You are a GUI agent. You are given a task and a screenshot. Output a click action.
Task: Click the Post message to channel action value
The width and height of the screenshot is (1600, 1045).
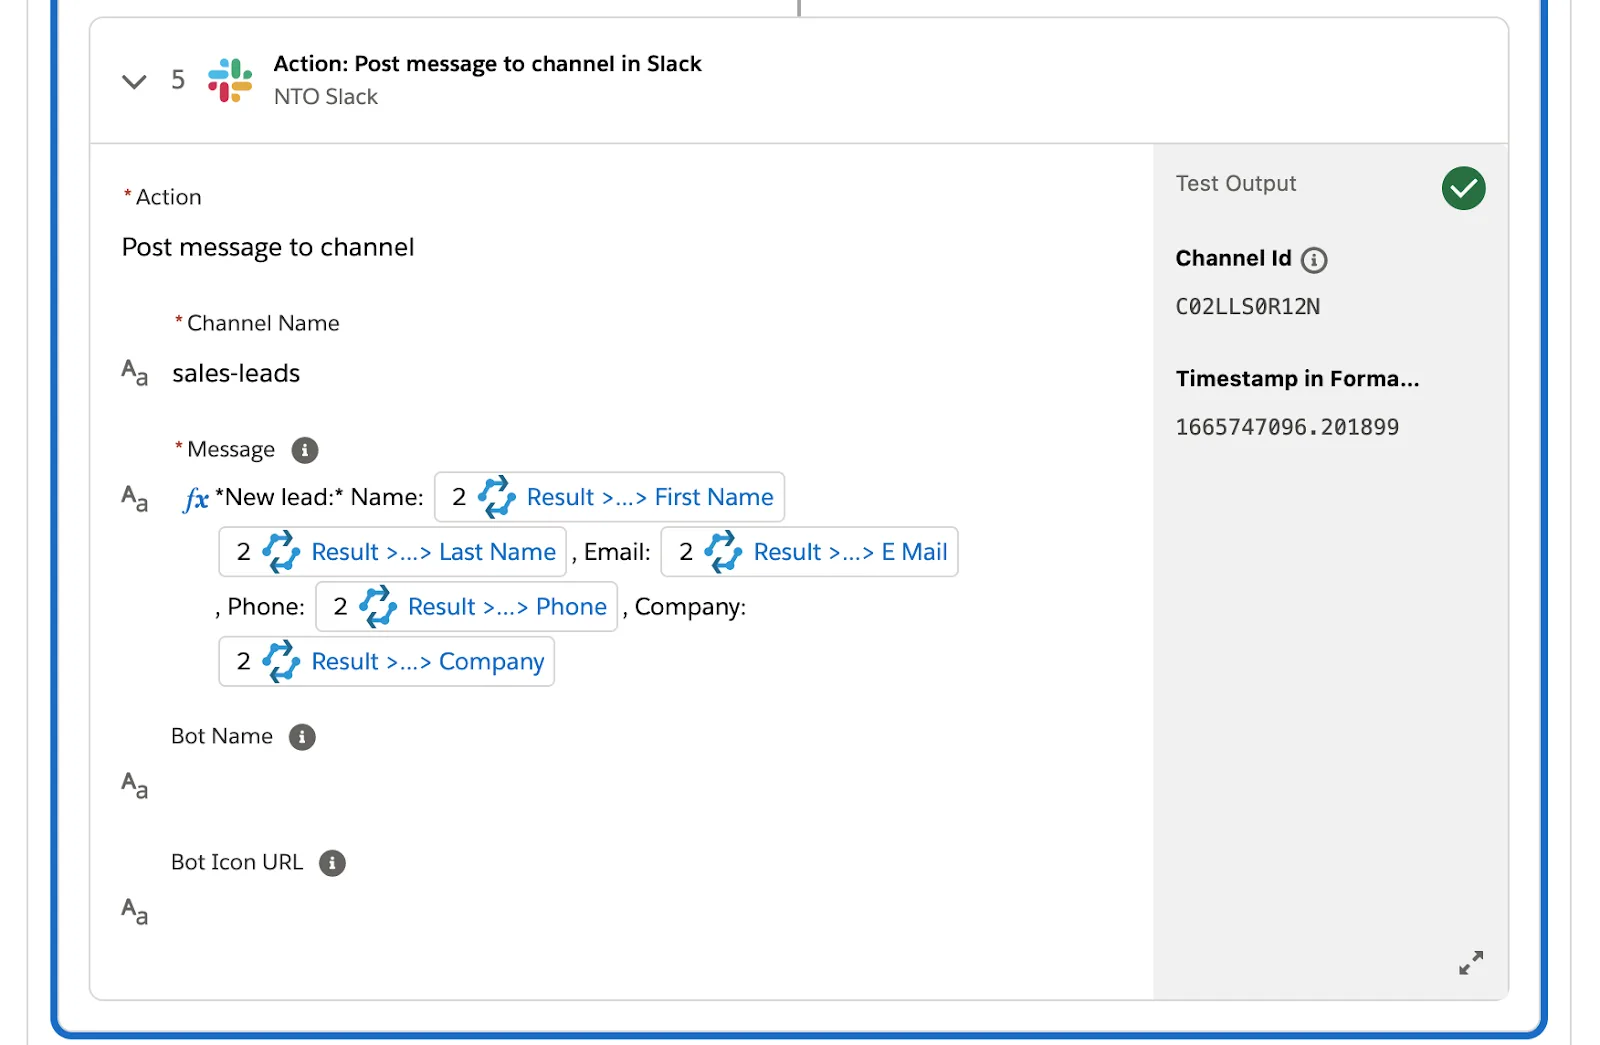(x=268, y=247)
